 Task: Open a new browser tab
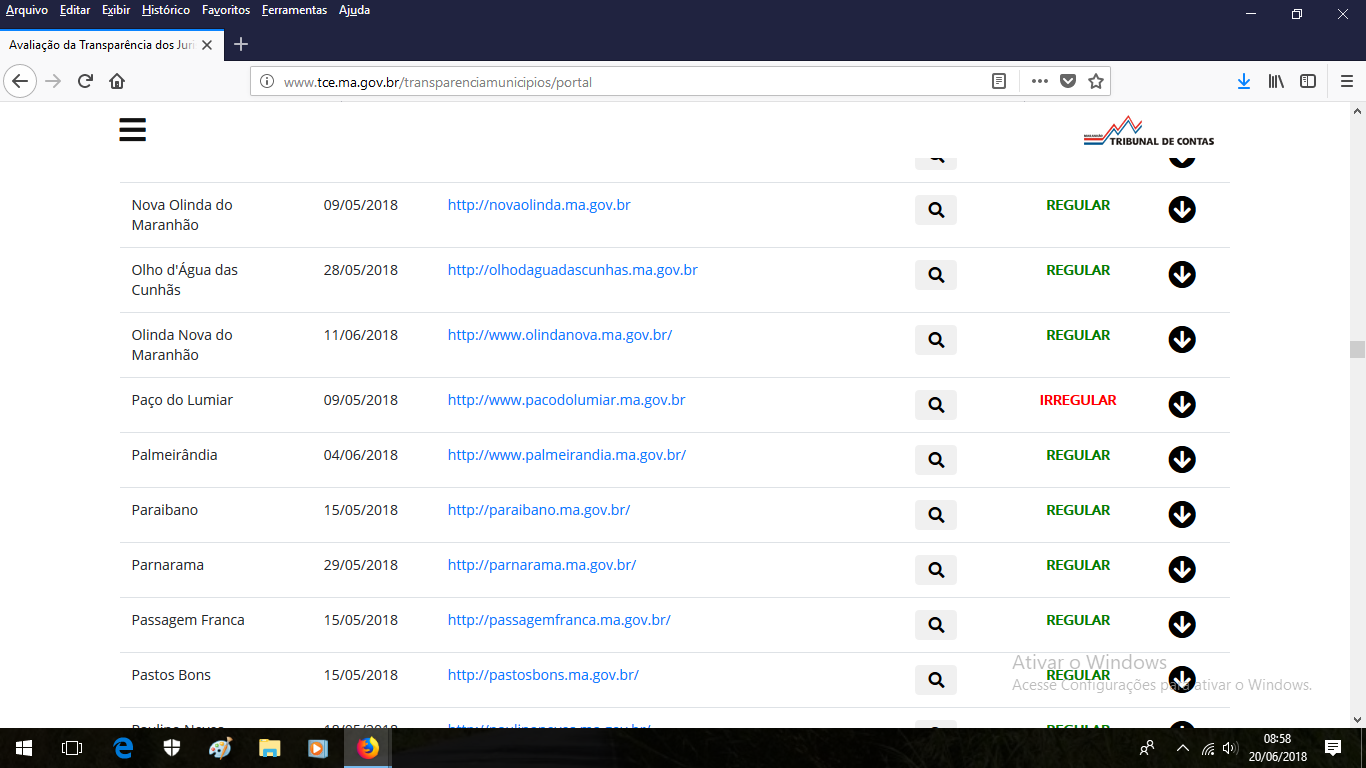click(241, 45)
